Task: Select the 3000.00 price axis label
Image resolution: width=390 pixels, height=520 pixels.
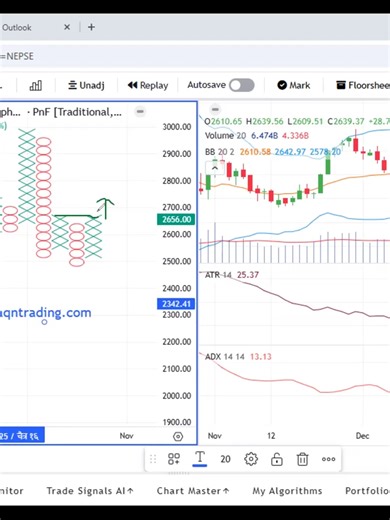Action: click(x=177, y=127)
